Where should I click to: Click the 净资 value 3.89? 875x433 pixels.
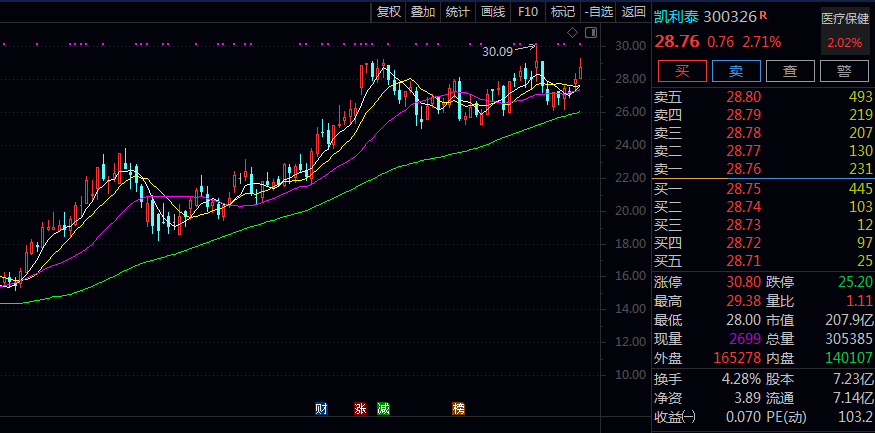click(x=747, y=398)
